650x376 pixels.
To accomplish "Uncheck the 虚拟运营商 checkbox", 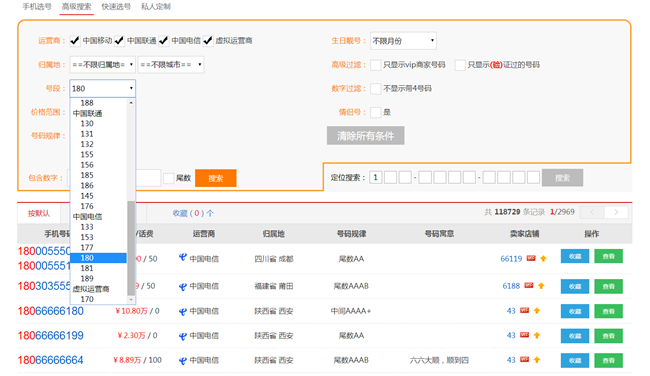I will pyautogui.click(x=208, y=41).
